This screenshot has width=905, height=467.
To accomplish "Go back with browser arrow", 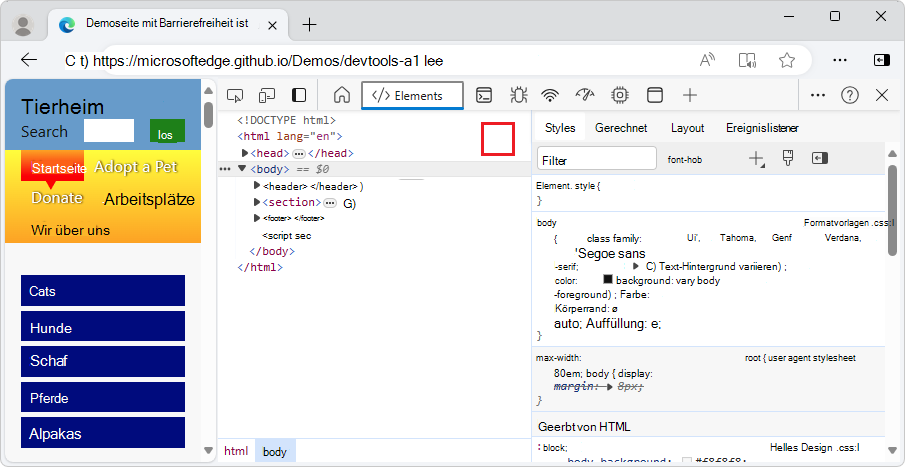I will pos(29,59).
